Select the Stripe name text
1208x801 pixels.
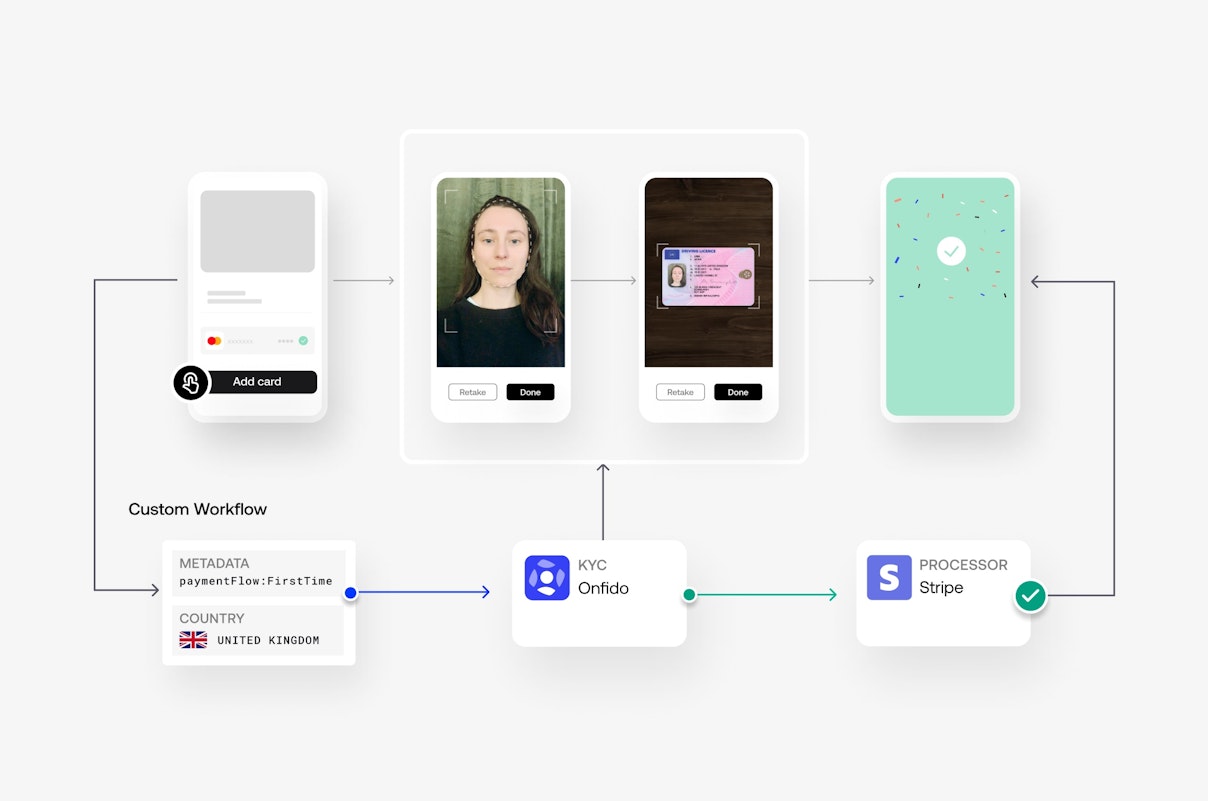pyautogui.click(x=941, y=587)
